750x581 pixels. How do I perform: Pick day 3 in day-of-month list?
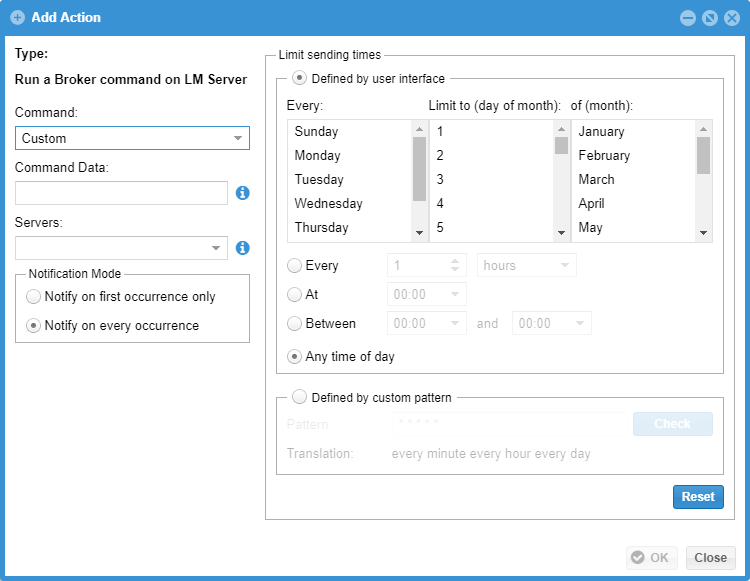[440, 180]
